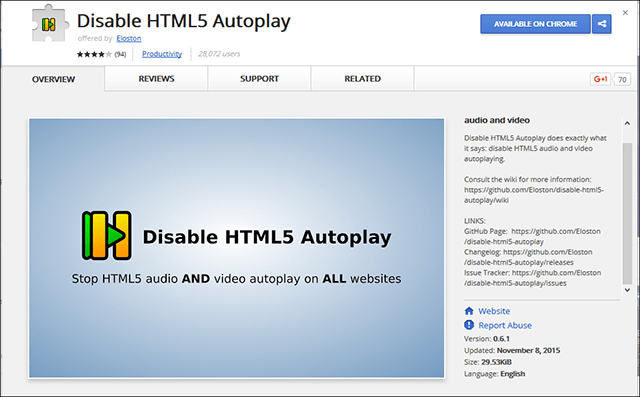Switch to the Reviews tab
Viewport: 640px width, 397px height.
(156, 79)
